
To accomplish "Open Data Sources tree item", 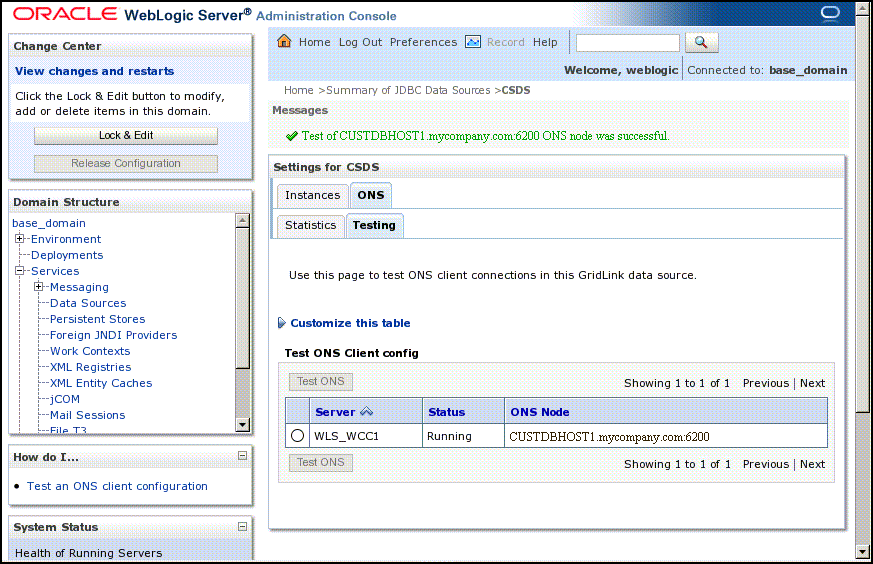I will [x=88, y=303].
